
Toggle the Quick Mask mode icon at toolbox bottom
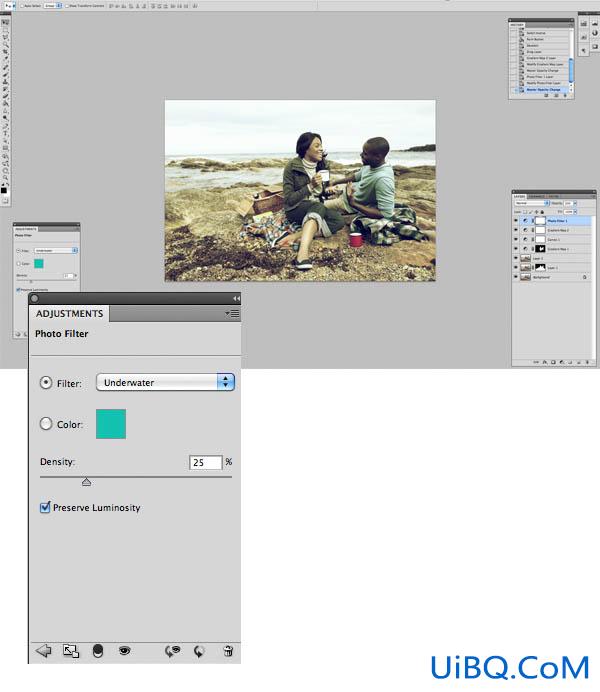click(5, 200)
